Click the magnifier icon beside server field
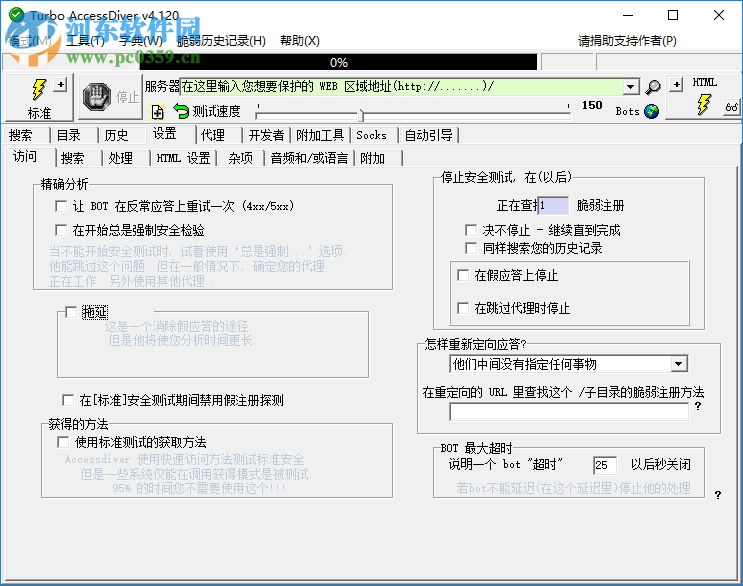 point(652,87)
